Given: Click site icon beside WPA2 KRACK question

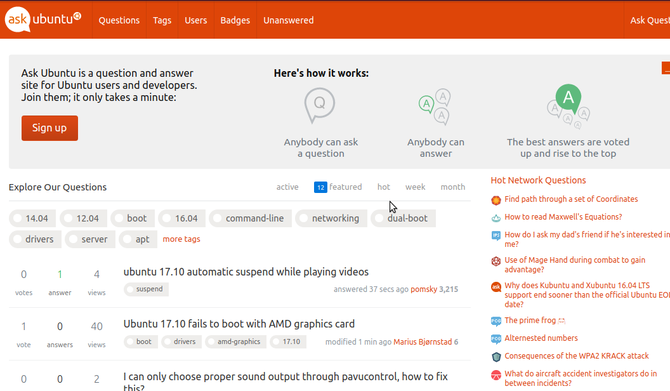Looking at the screenshot, I should click(x=496, y=357).
